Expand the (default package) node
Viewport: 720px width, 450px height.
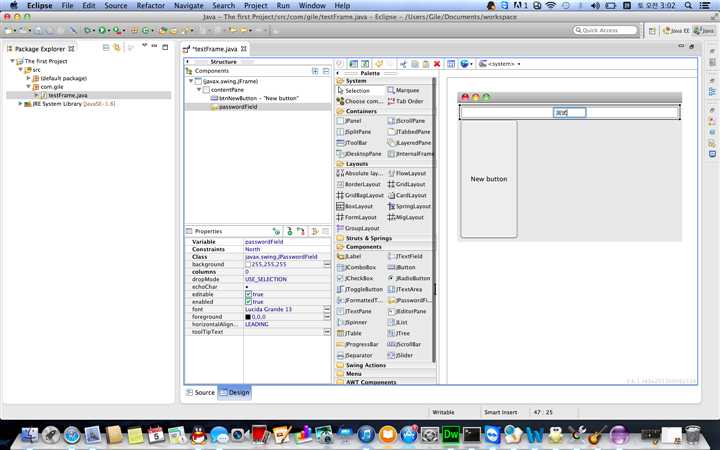coord(28,78)
